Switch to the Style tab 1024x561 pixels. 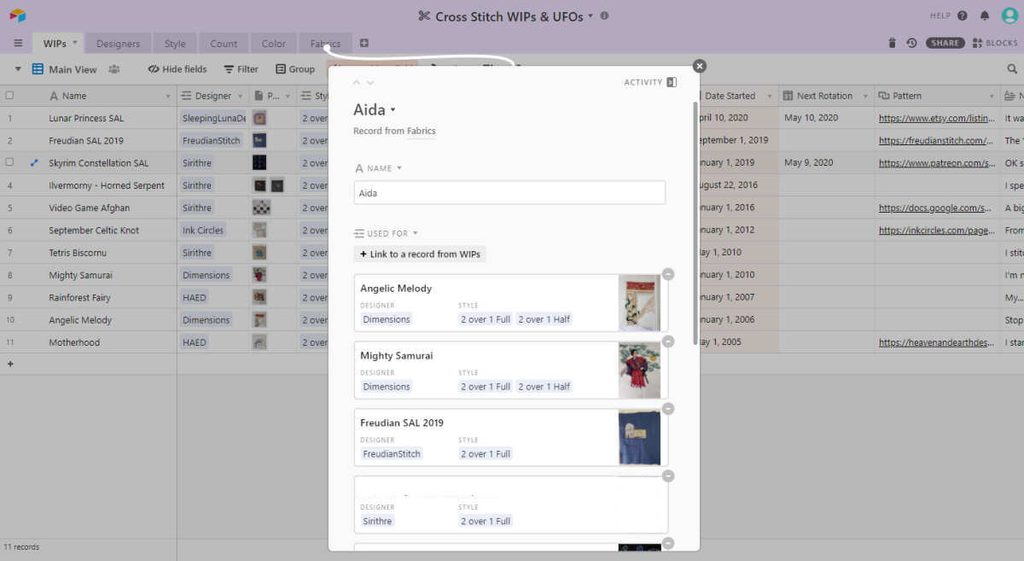(x=175, y=44)
